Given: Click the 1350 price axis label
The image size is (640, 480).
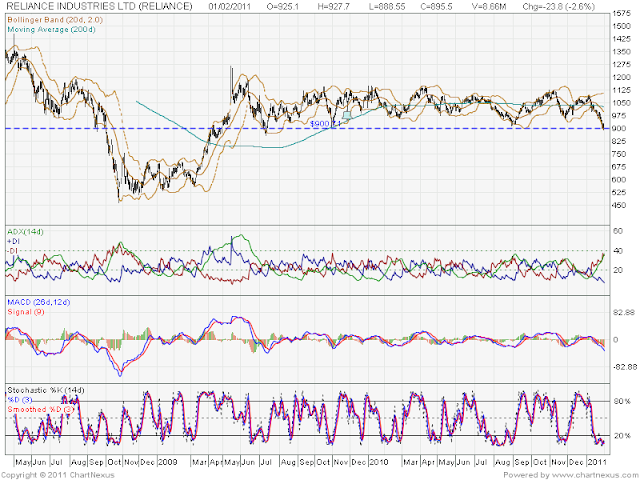Looking at the screenshot, I should [621, 52].
